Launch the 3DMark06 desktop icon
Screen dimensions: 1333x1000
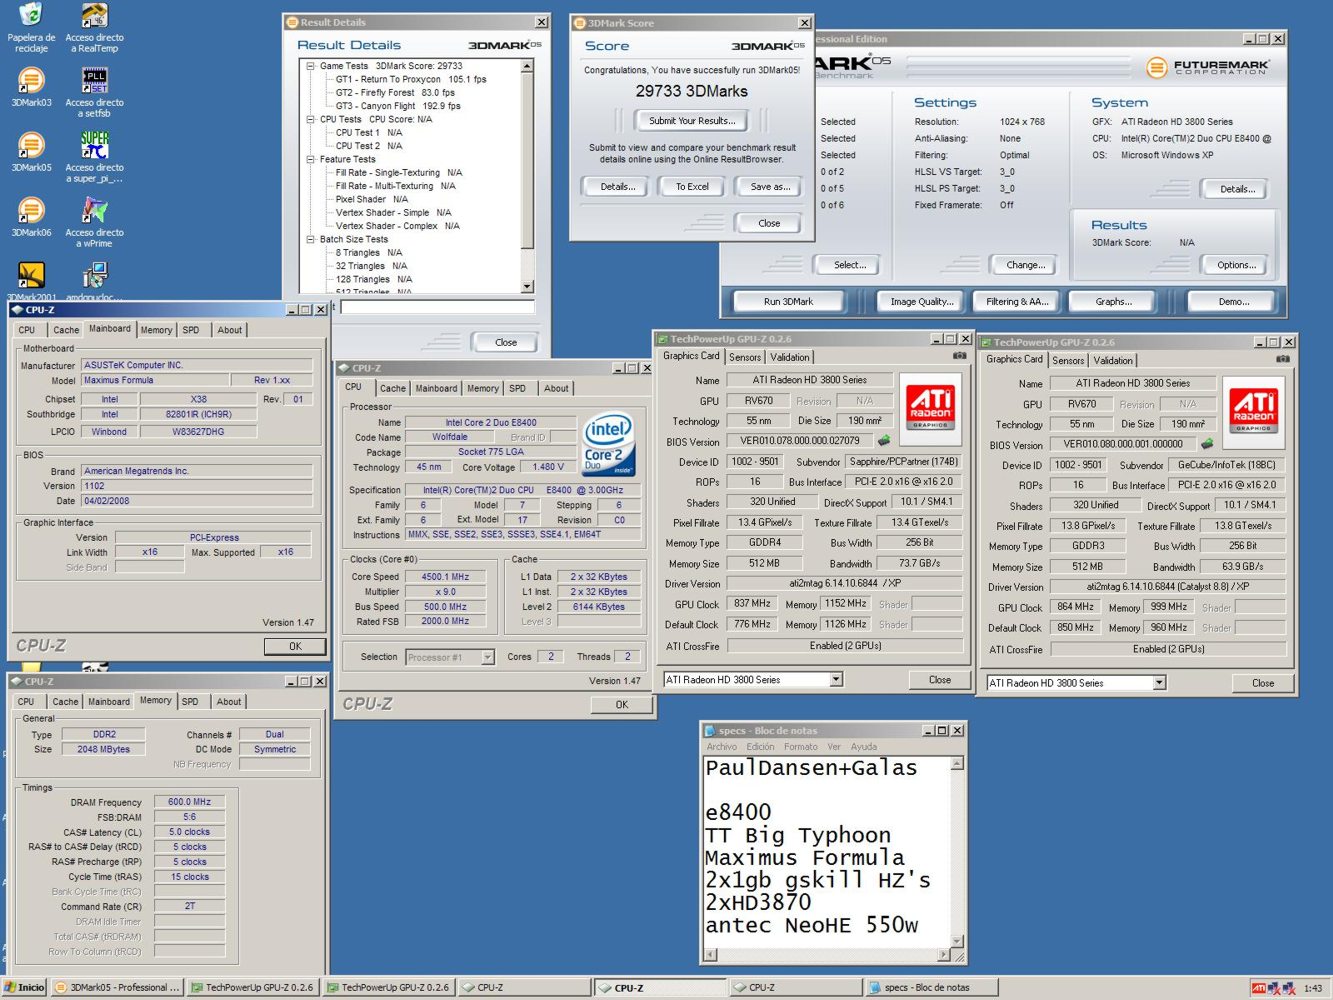point(31,216)
